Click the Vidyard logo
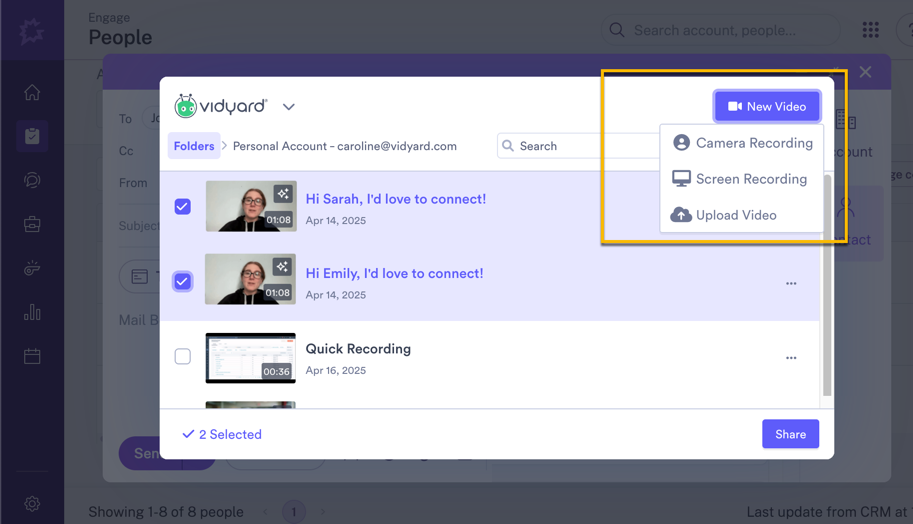Viewport: 913px width, 524px height. tap(221, 106)
